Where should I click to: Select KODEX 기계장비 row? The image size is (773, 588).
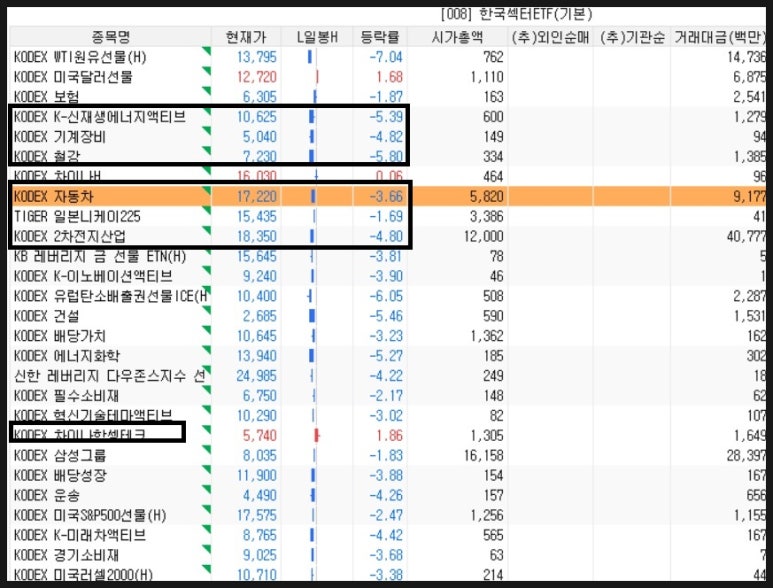click(387, 137)
